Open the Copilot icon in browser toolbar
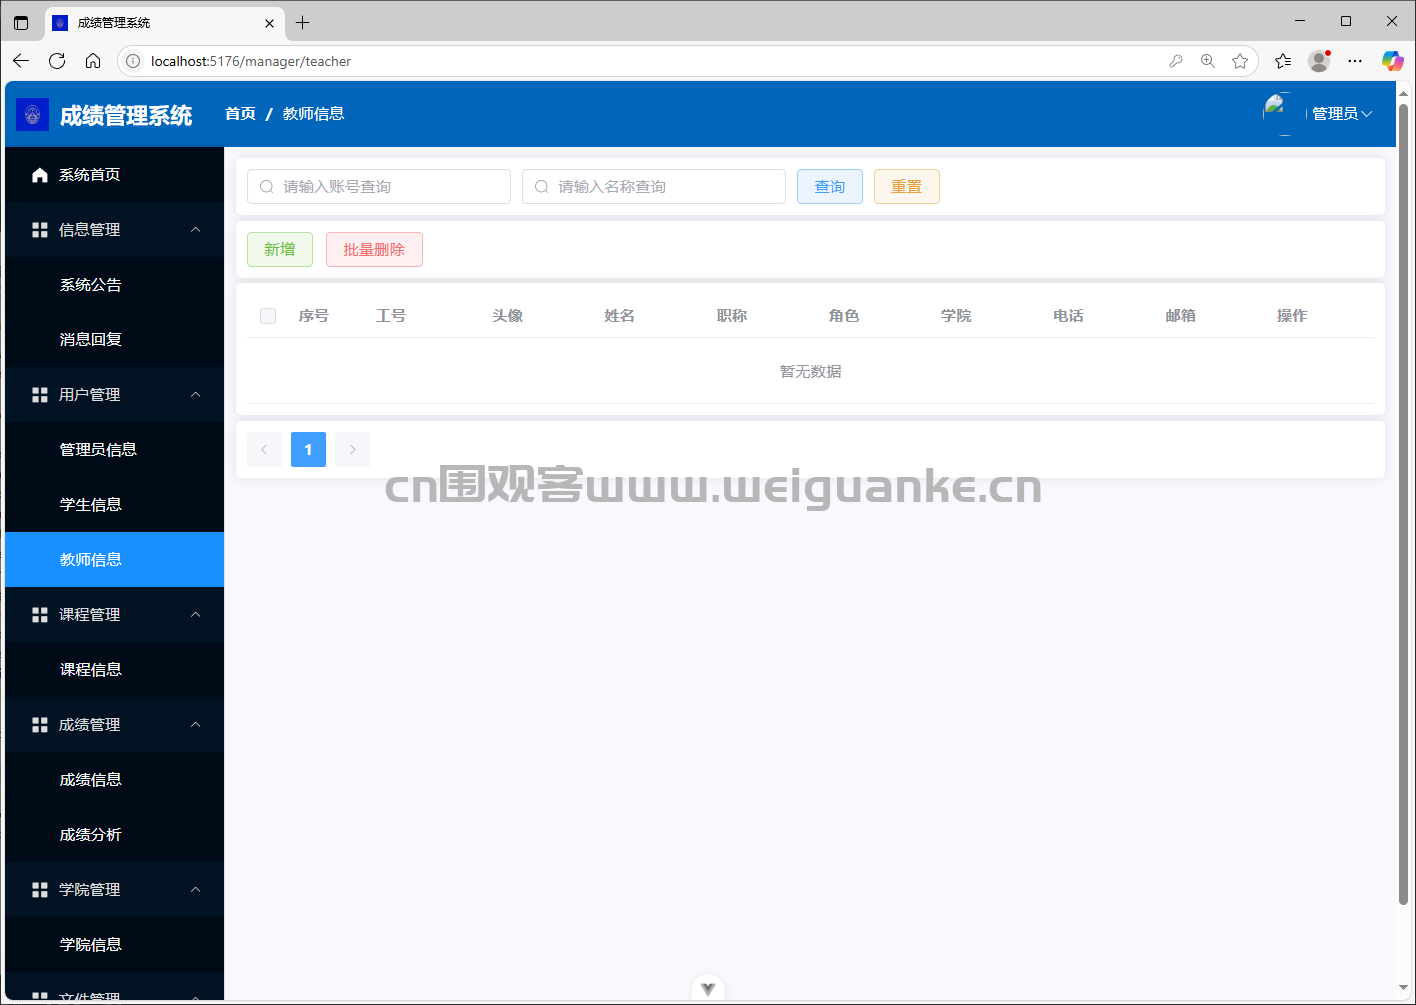 point(1392,61)
